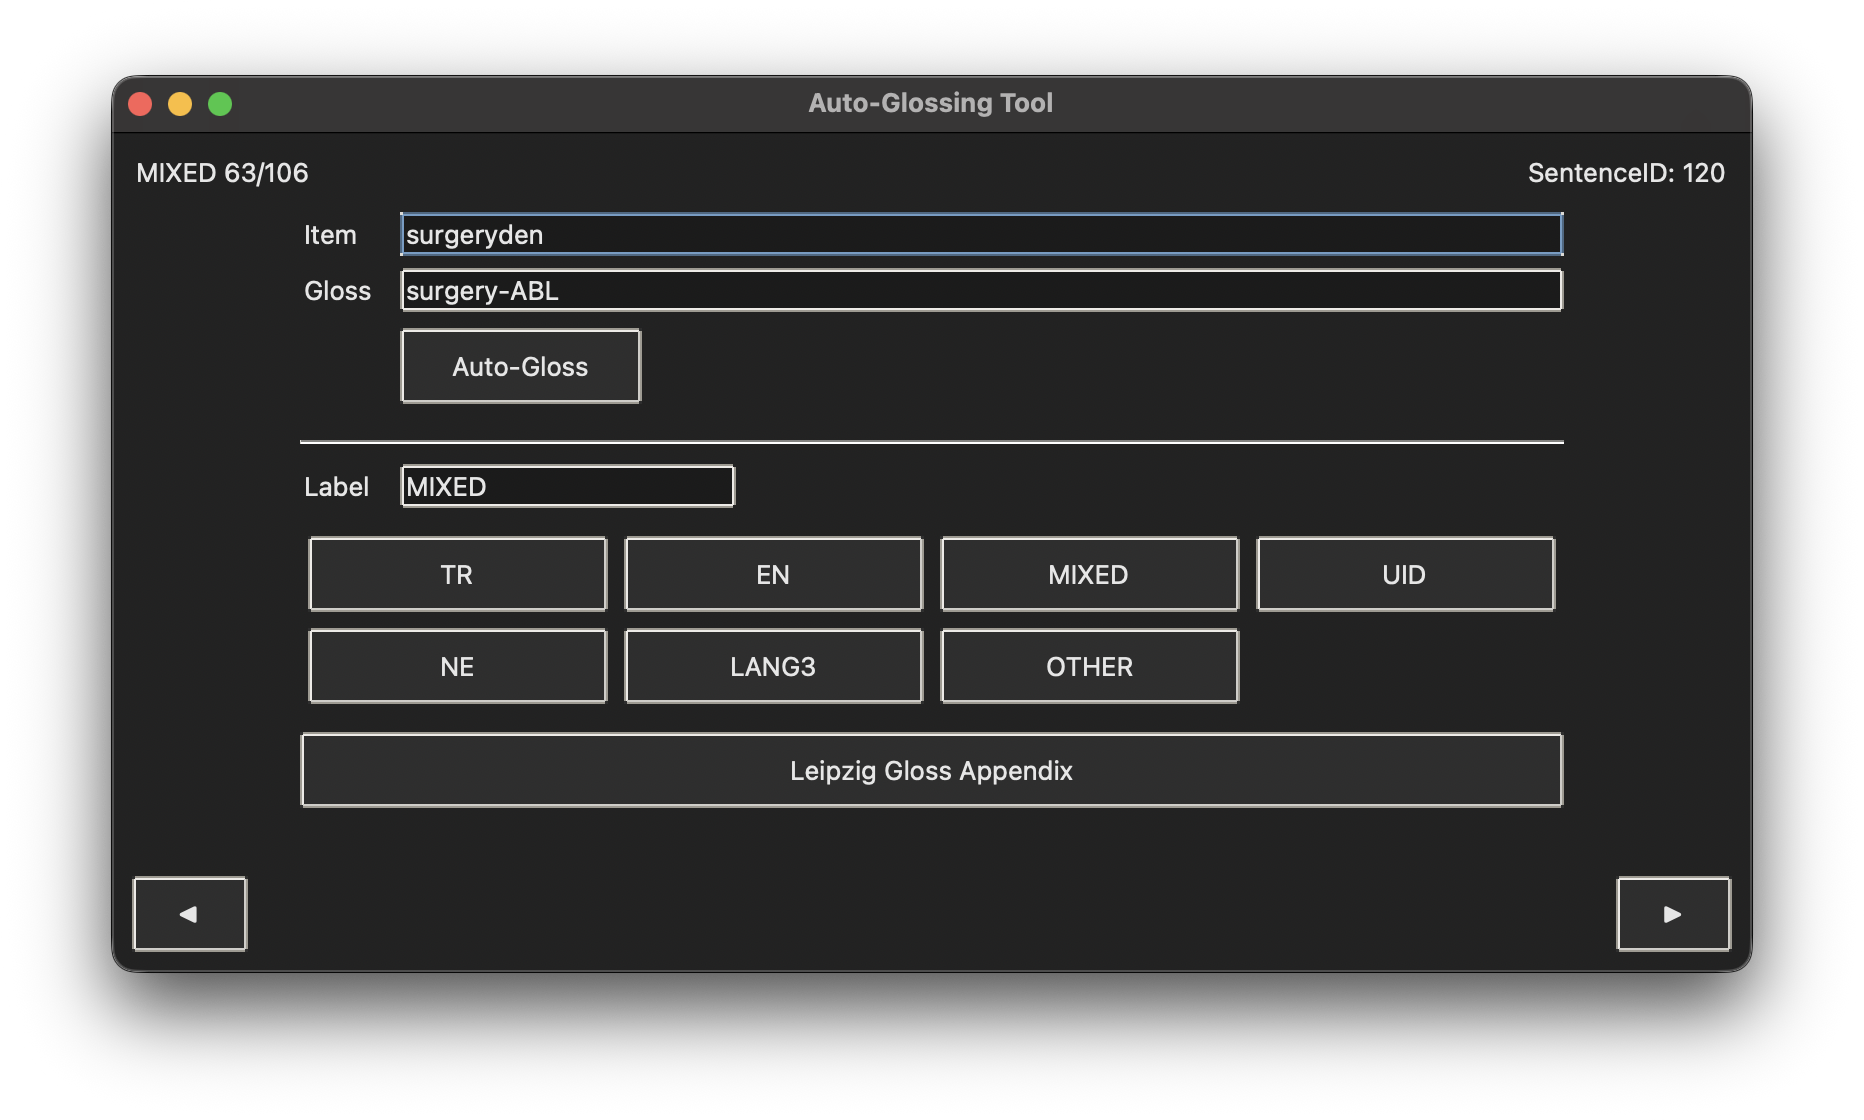The image size is (1864, 1120).
Task: Click the SentenceID: 120 indicator
Action: click(x=1625, y=173)
